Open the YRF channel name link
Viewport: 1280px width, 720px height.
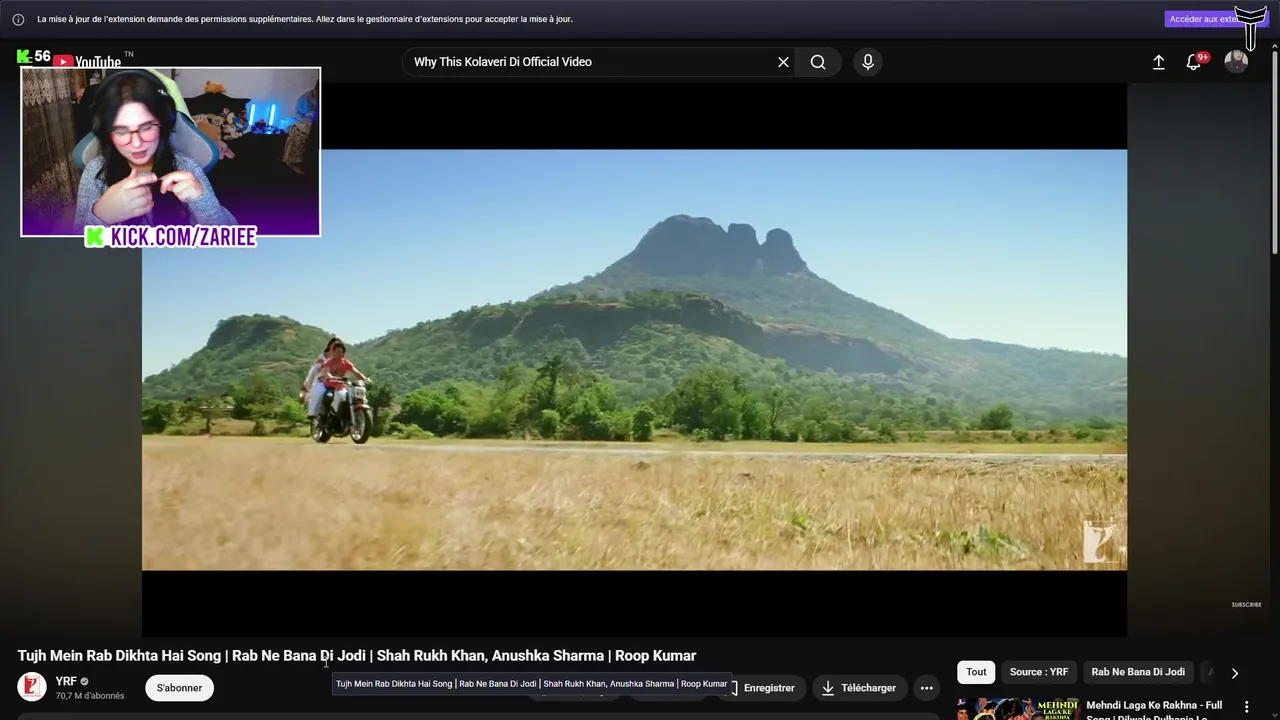coord(66,681)
